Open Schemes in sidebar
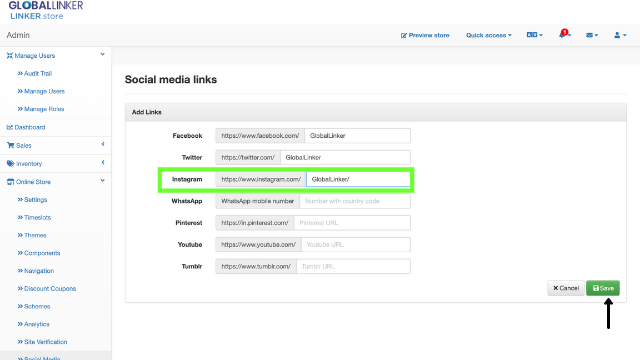Image resolution: width=640 pixels, height=360 pixels. (34, 307)
